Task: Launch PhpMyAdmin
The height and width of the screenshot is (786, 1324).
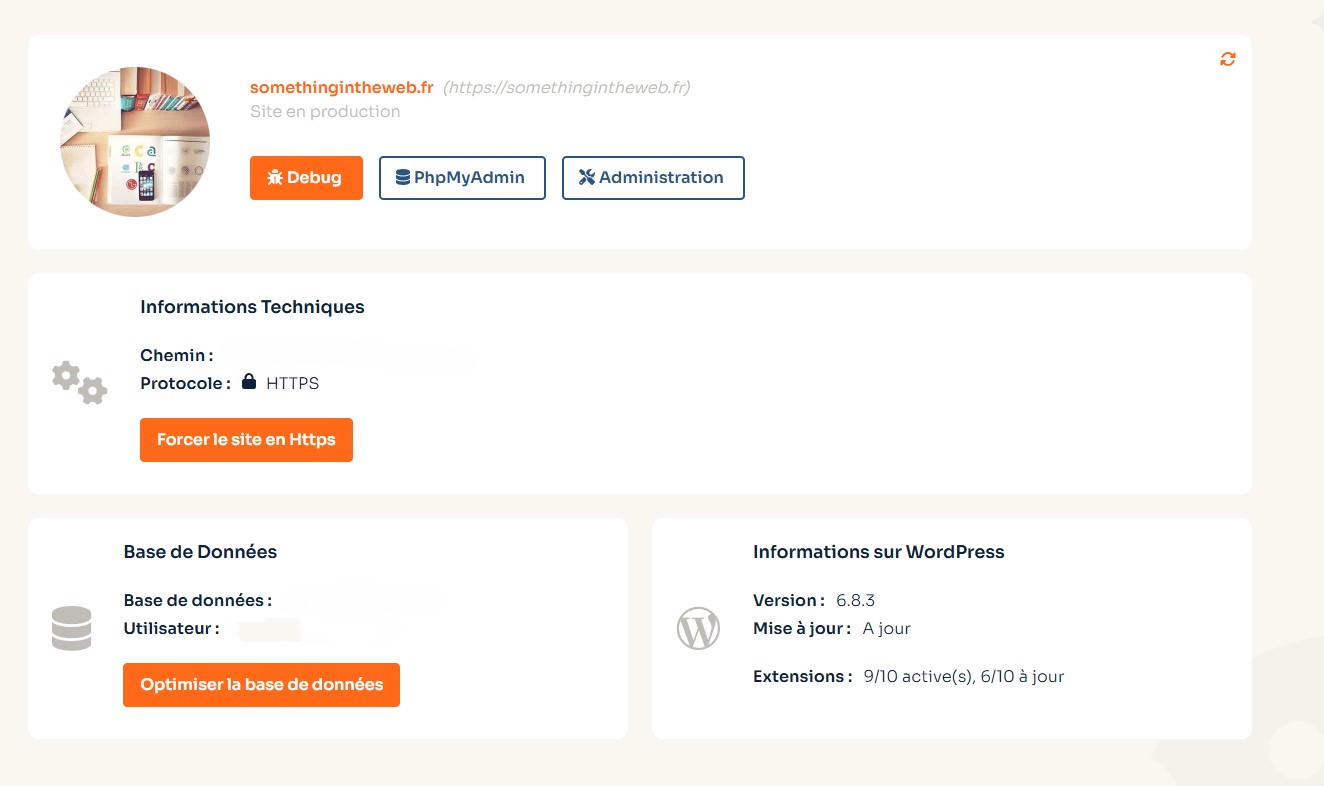Action: coord(462,177)
